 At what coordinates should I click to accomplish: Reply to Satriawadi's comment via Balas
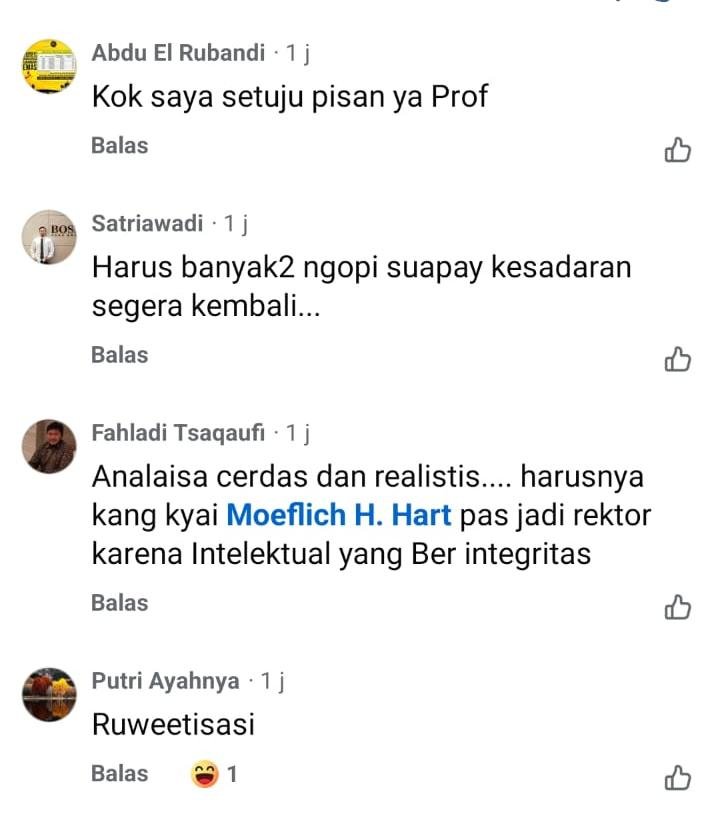tap(120, 355)
